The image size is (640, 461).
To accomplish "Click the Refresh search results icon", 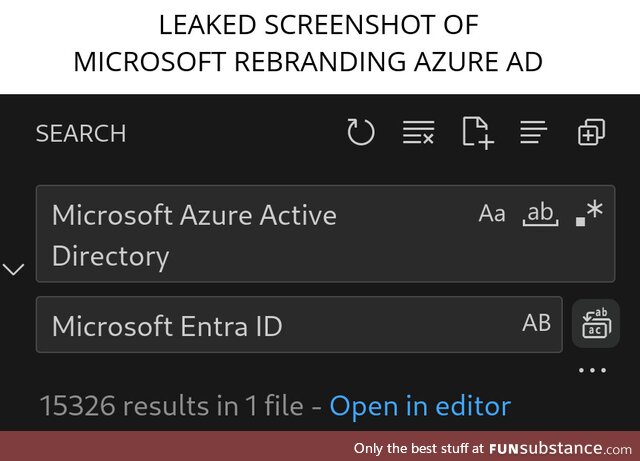I will pos(360,132).
